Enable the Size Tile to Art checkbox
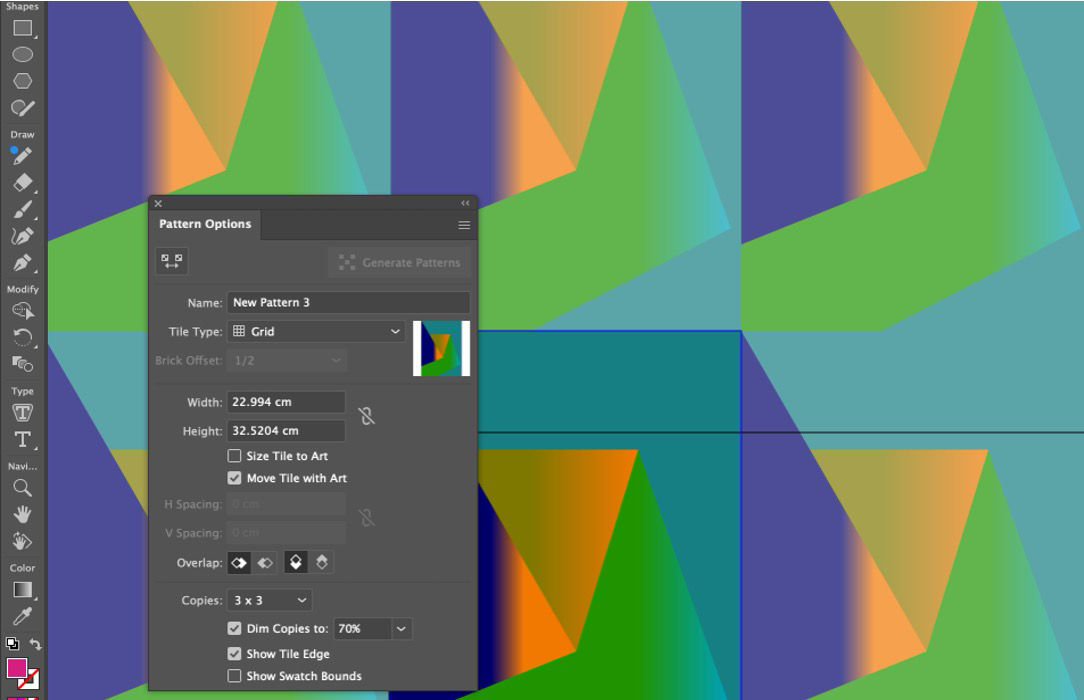The width and height of the screenshot is (1084, 700). [235, 455]
